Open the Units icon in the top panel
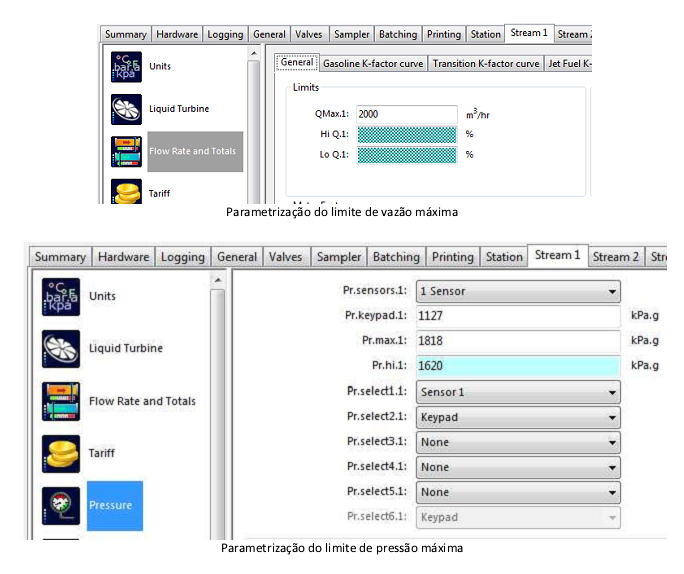This screenshot has height=574, width=684. tap(126, 67)
